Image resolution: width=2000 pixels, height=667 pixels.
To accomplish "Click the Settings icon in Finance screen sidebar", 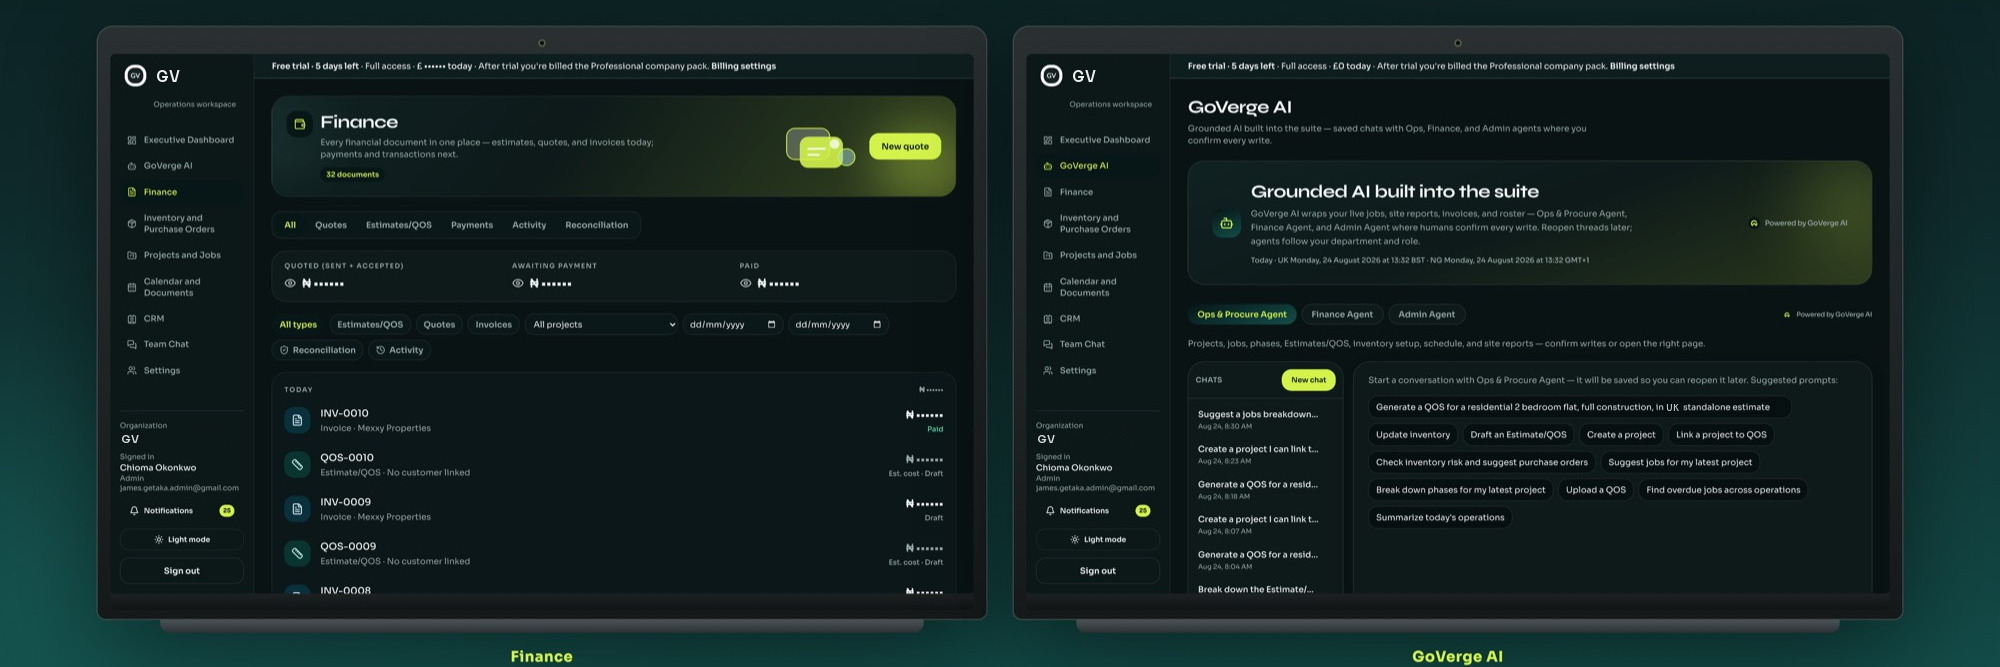I will click(x=132, y=370).
